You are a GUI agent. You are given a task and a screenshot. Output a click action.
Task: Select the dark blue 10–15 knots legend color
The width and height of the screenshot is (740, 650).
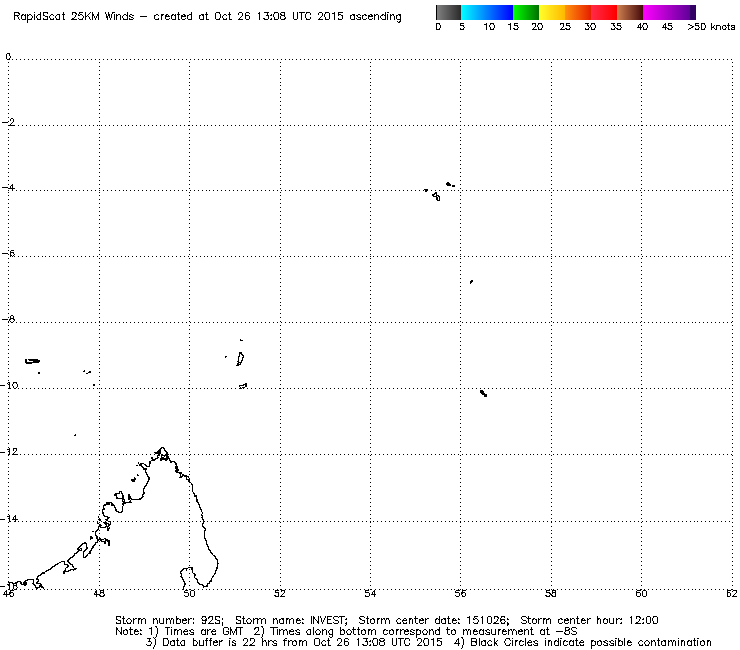point(500,12)
